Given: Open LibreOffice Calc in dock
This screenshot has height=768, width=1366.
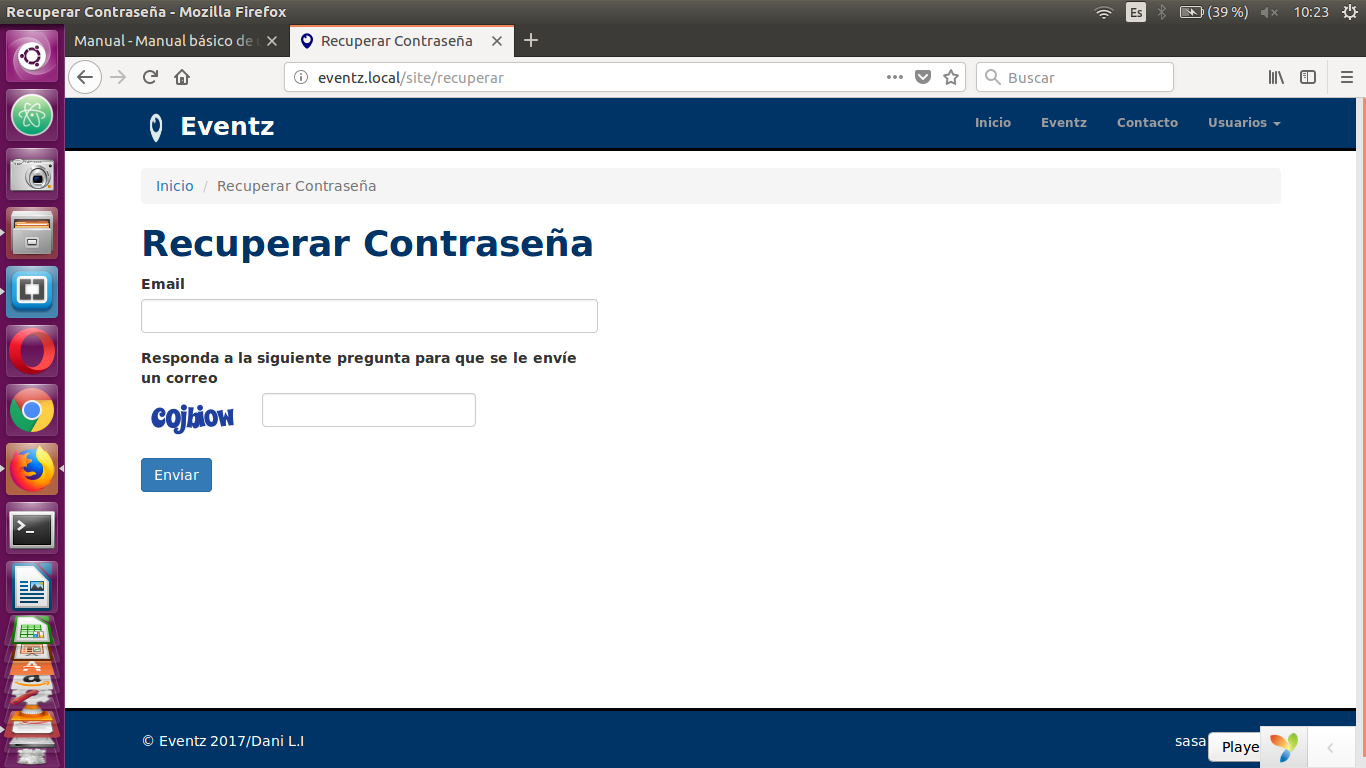Looking at the screenshot, I should click(x=33, y=631).
